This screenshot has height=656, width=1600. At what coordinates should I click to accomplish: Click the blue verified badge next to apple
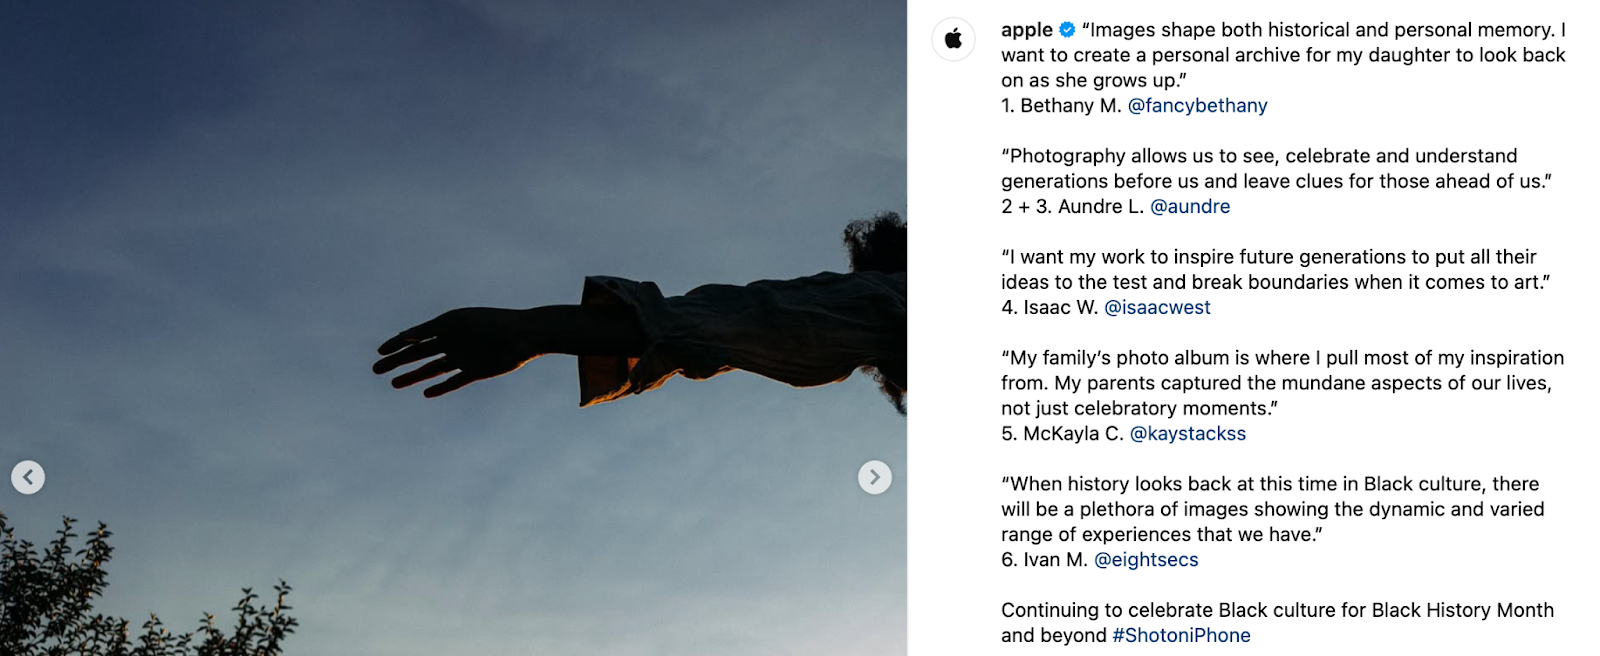(x=1067, y=30)
